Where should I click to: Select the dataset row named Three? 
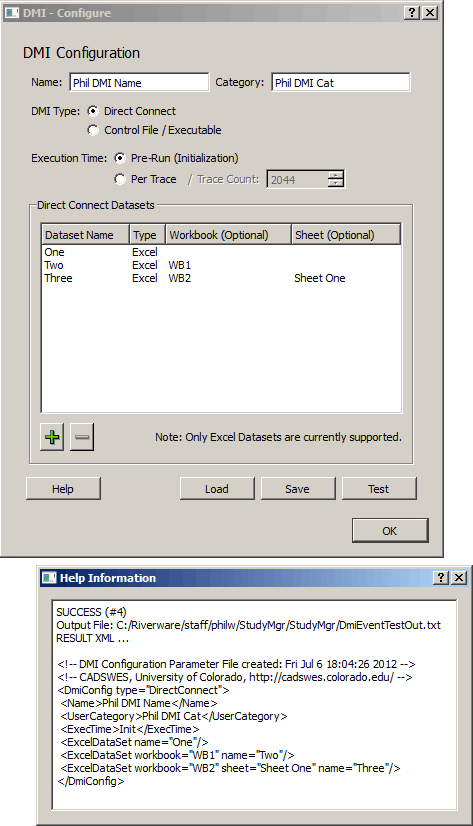221,278
